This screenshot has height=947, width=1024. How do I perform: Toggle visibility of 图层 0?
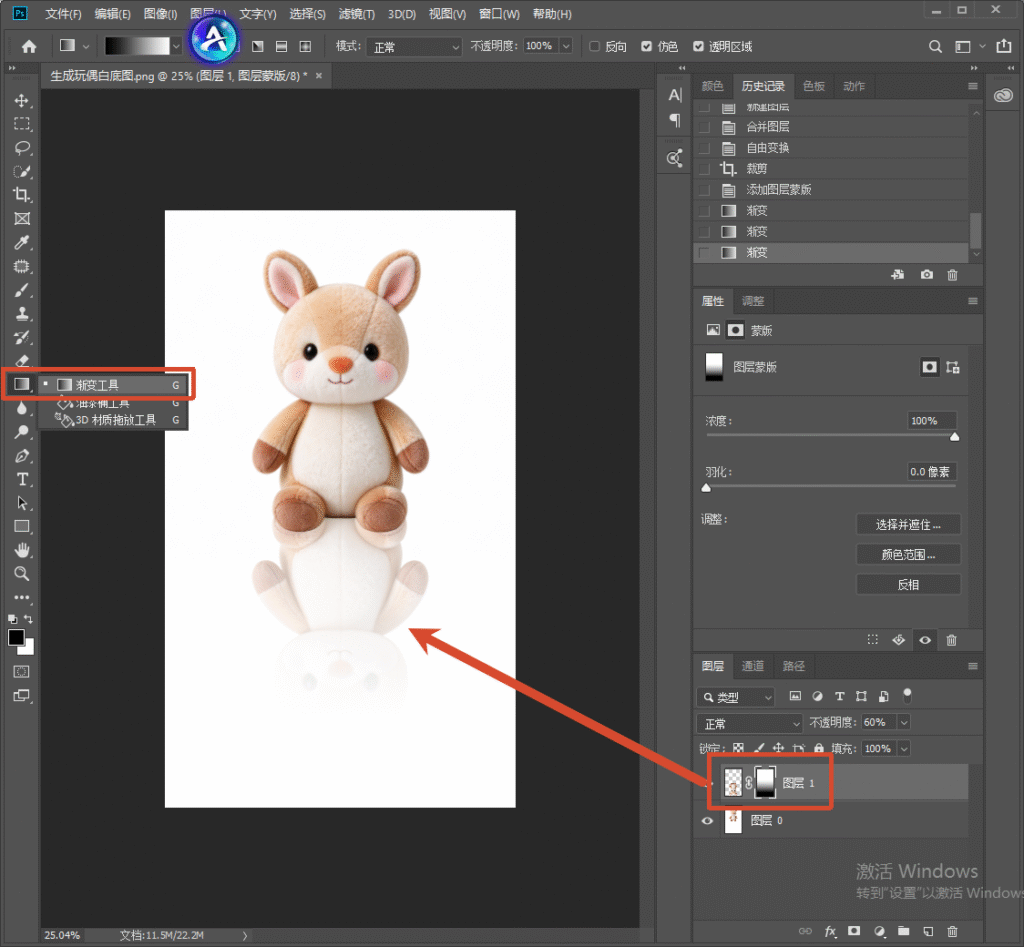coord(707,821)
